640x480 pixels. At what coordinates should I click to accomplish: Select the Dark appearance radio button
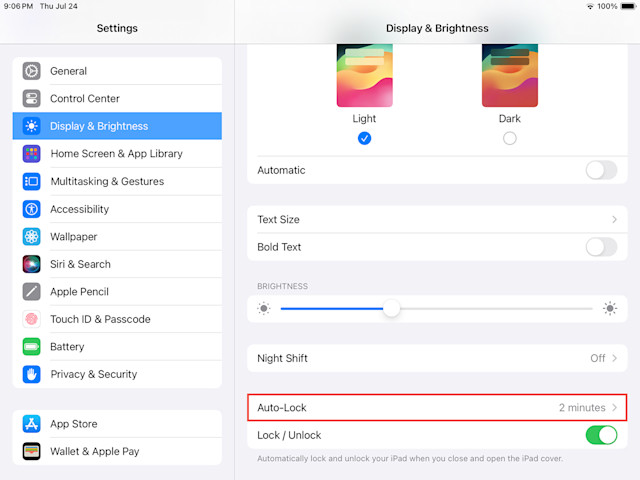[x=509, y=138]
